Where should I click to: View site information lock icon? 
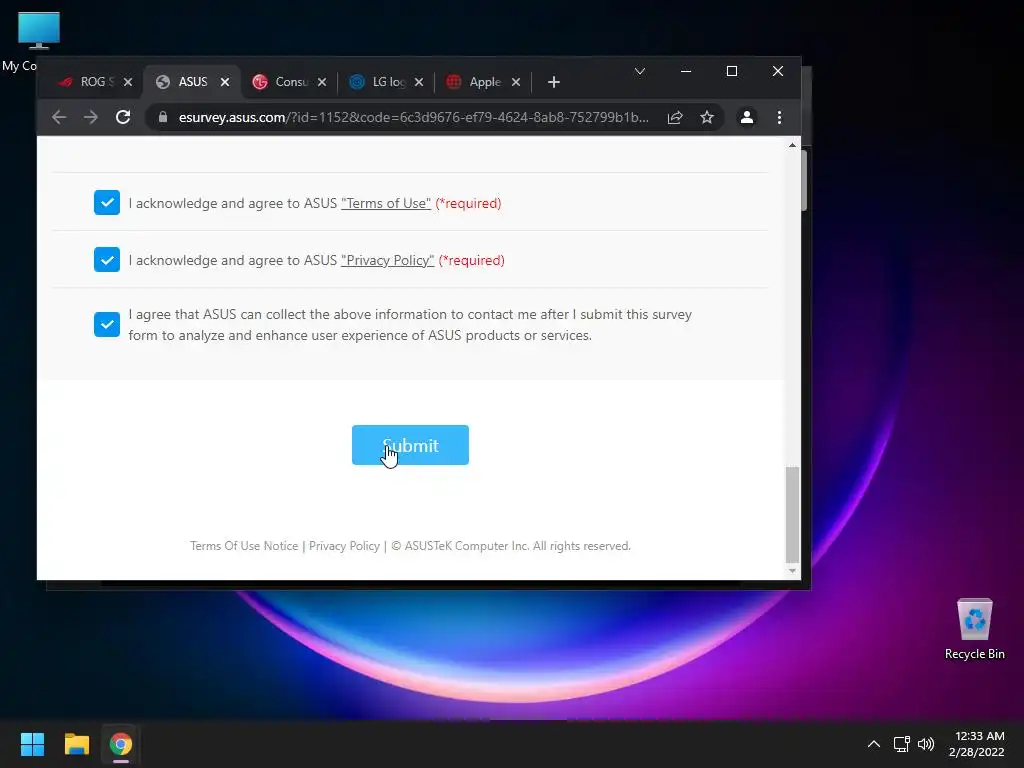click(163, 117)
